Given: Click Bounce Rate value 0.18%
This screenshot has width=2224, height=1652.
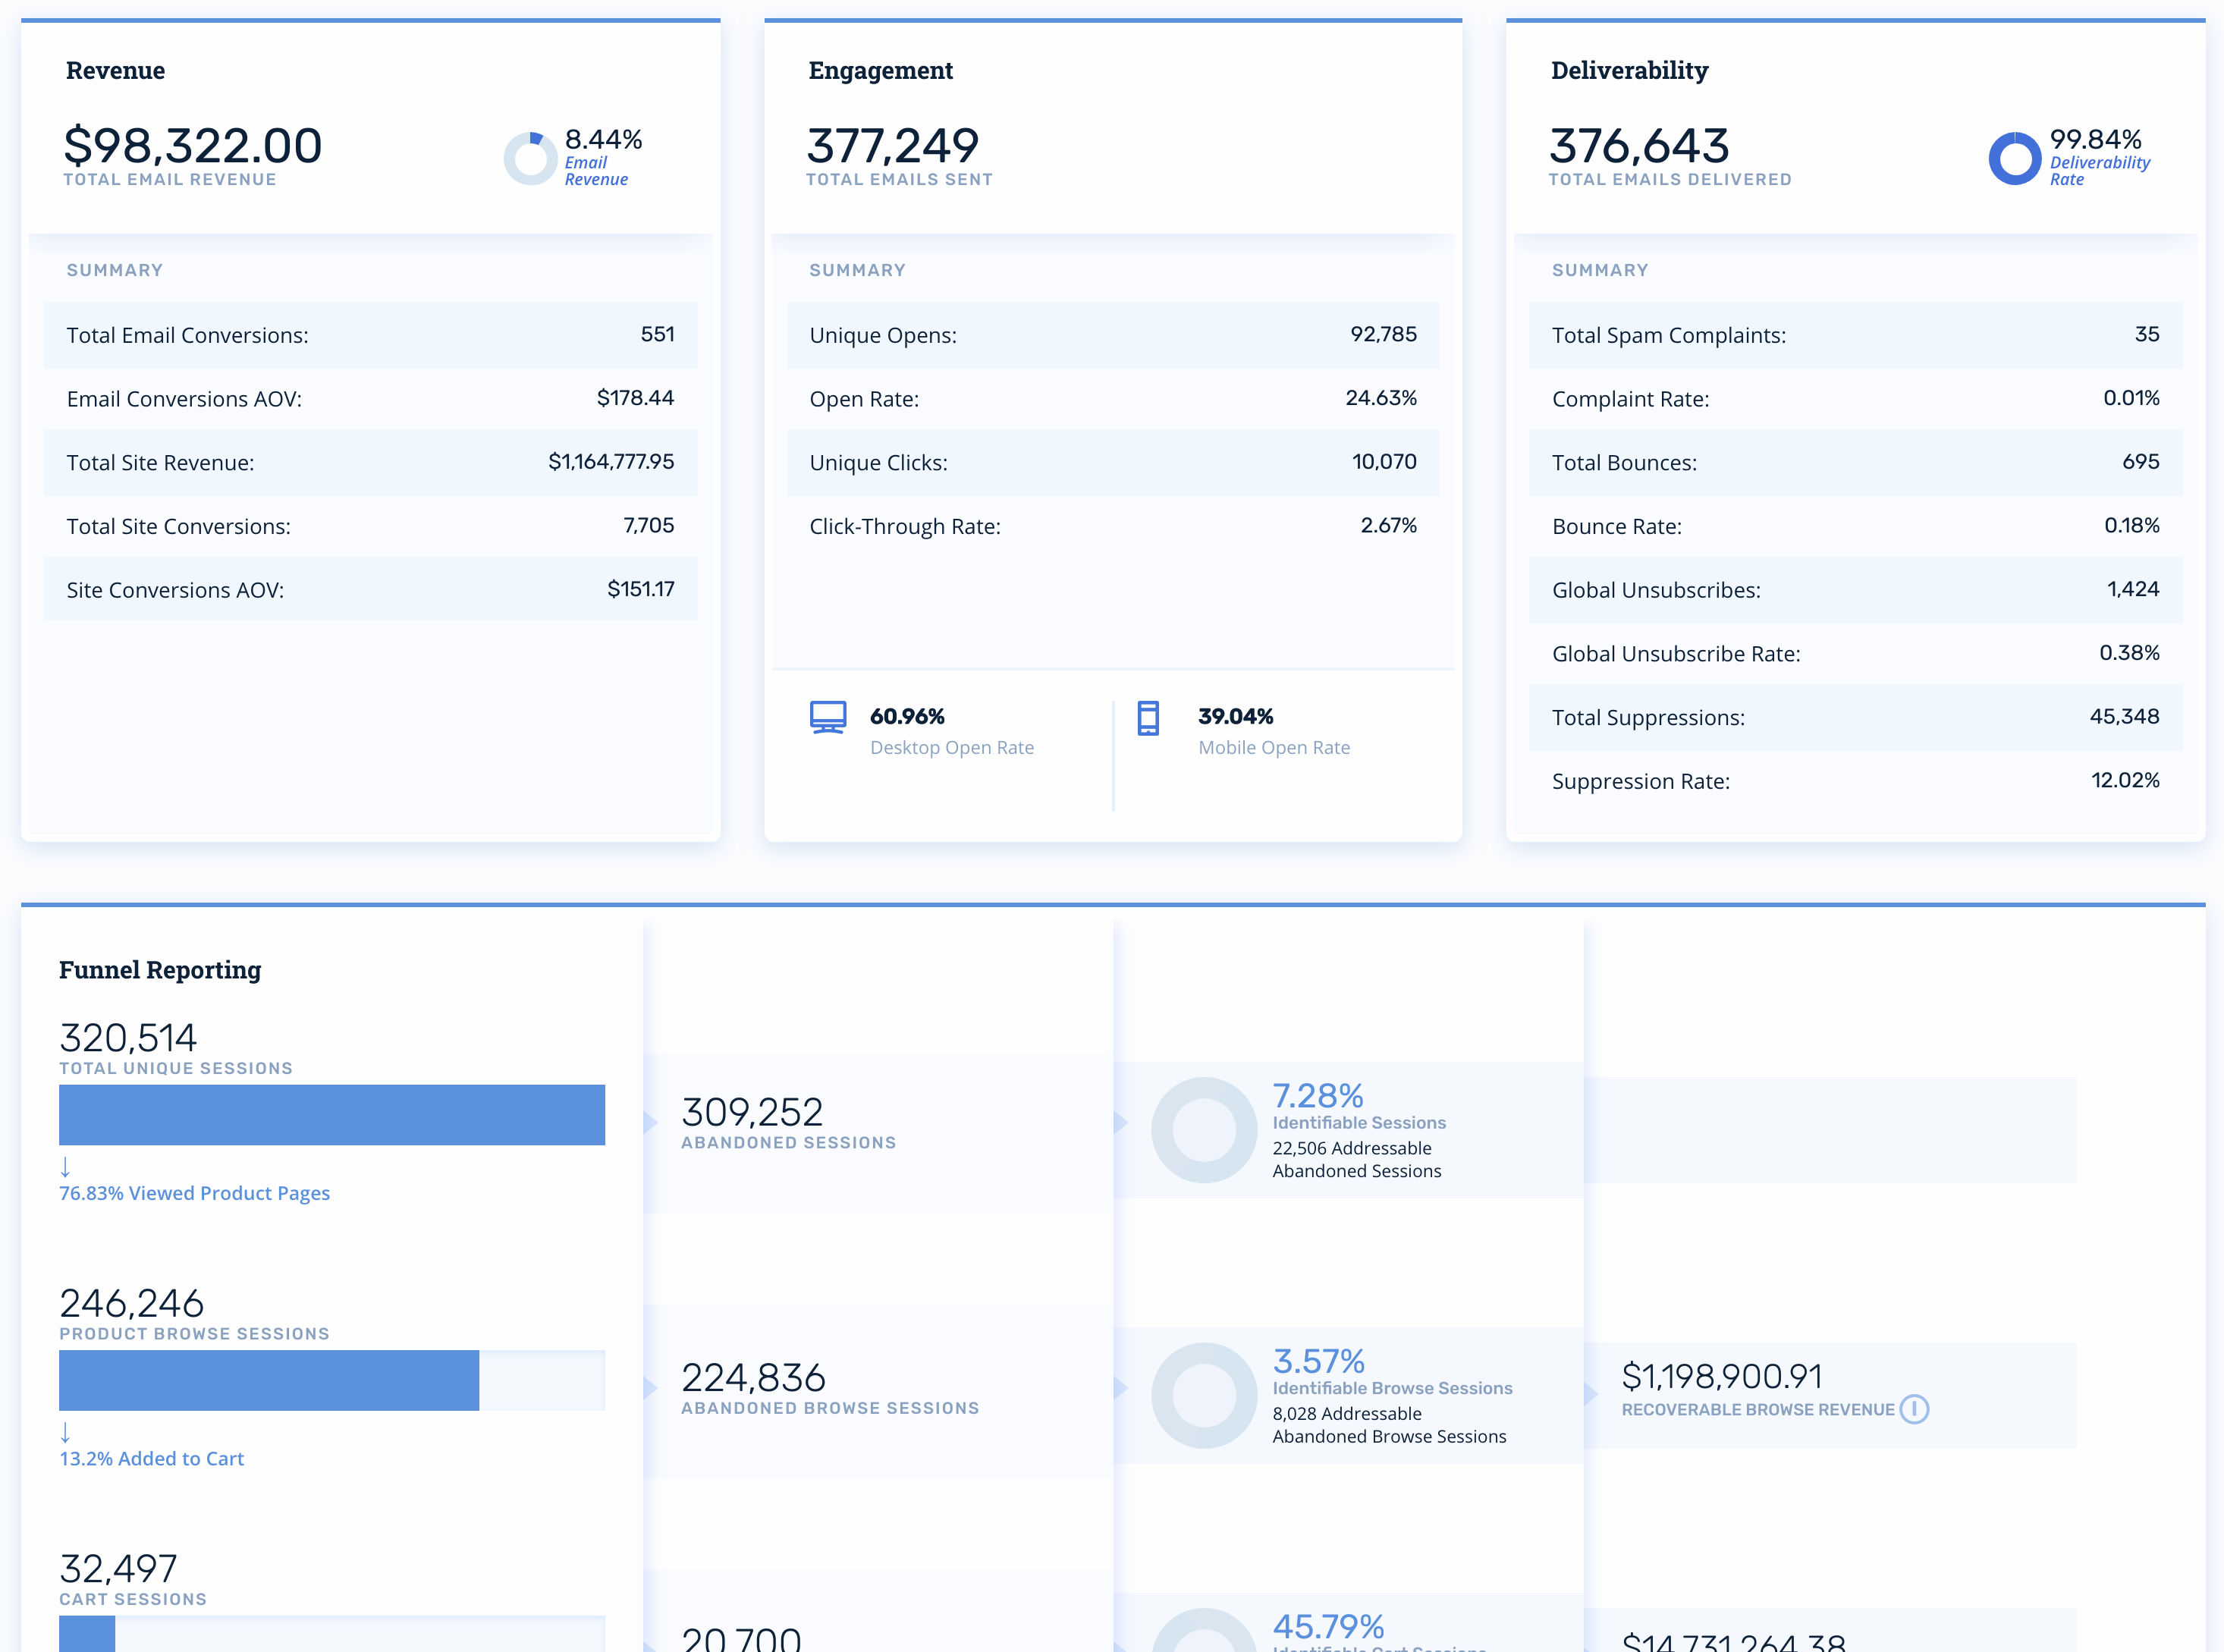Looking at the screenshot, I should click(x=2131, y=525).
